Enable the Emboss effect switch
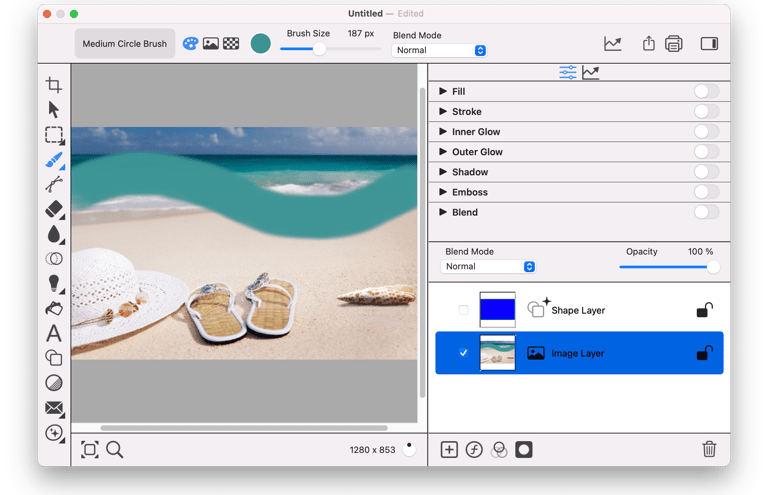The image size is (768, 495). pos(706,192)
